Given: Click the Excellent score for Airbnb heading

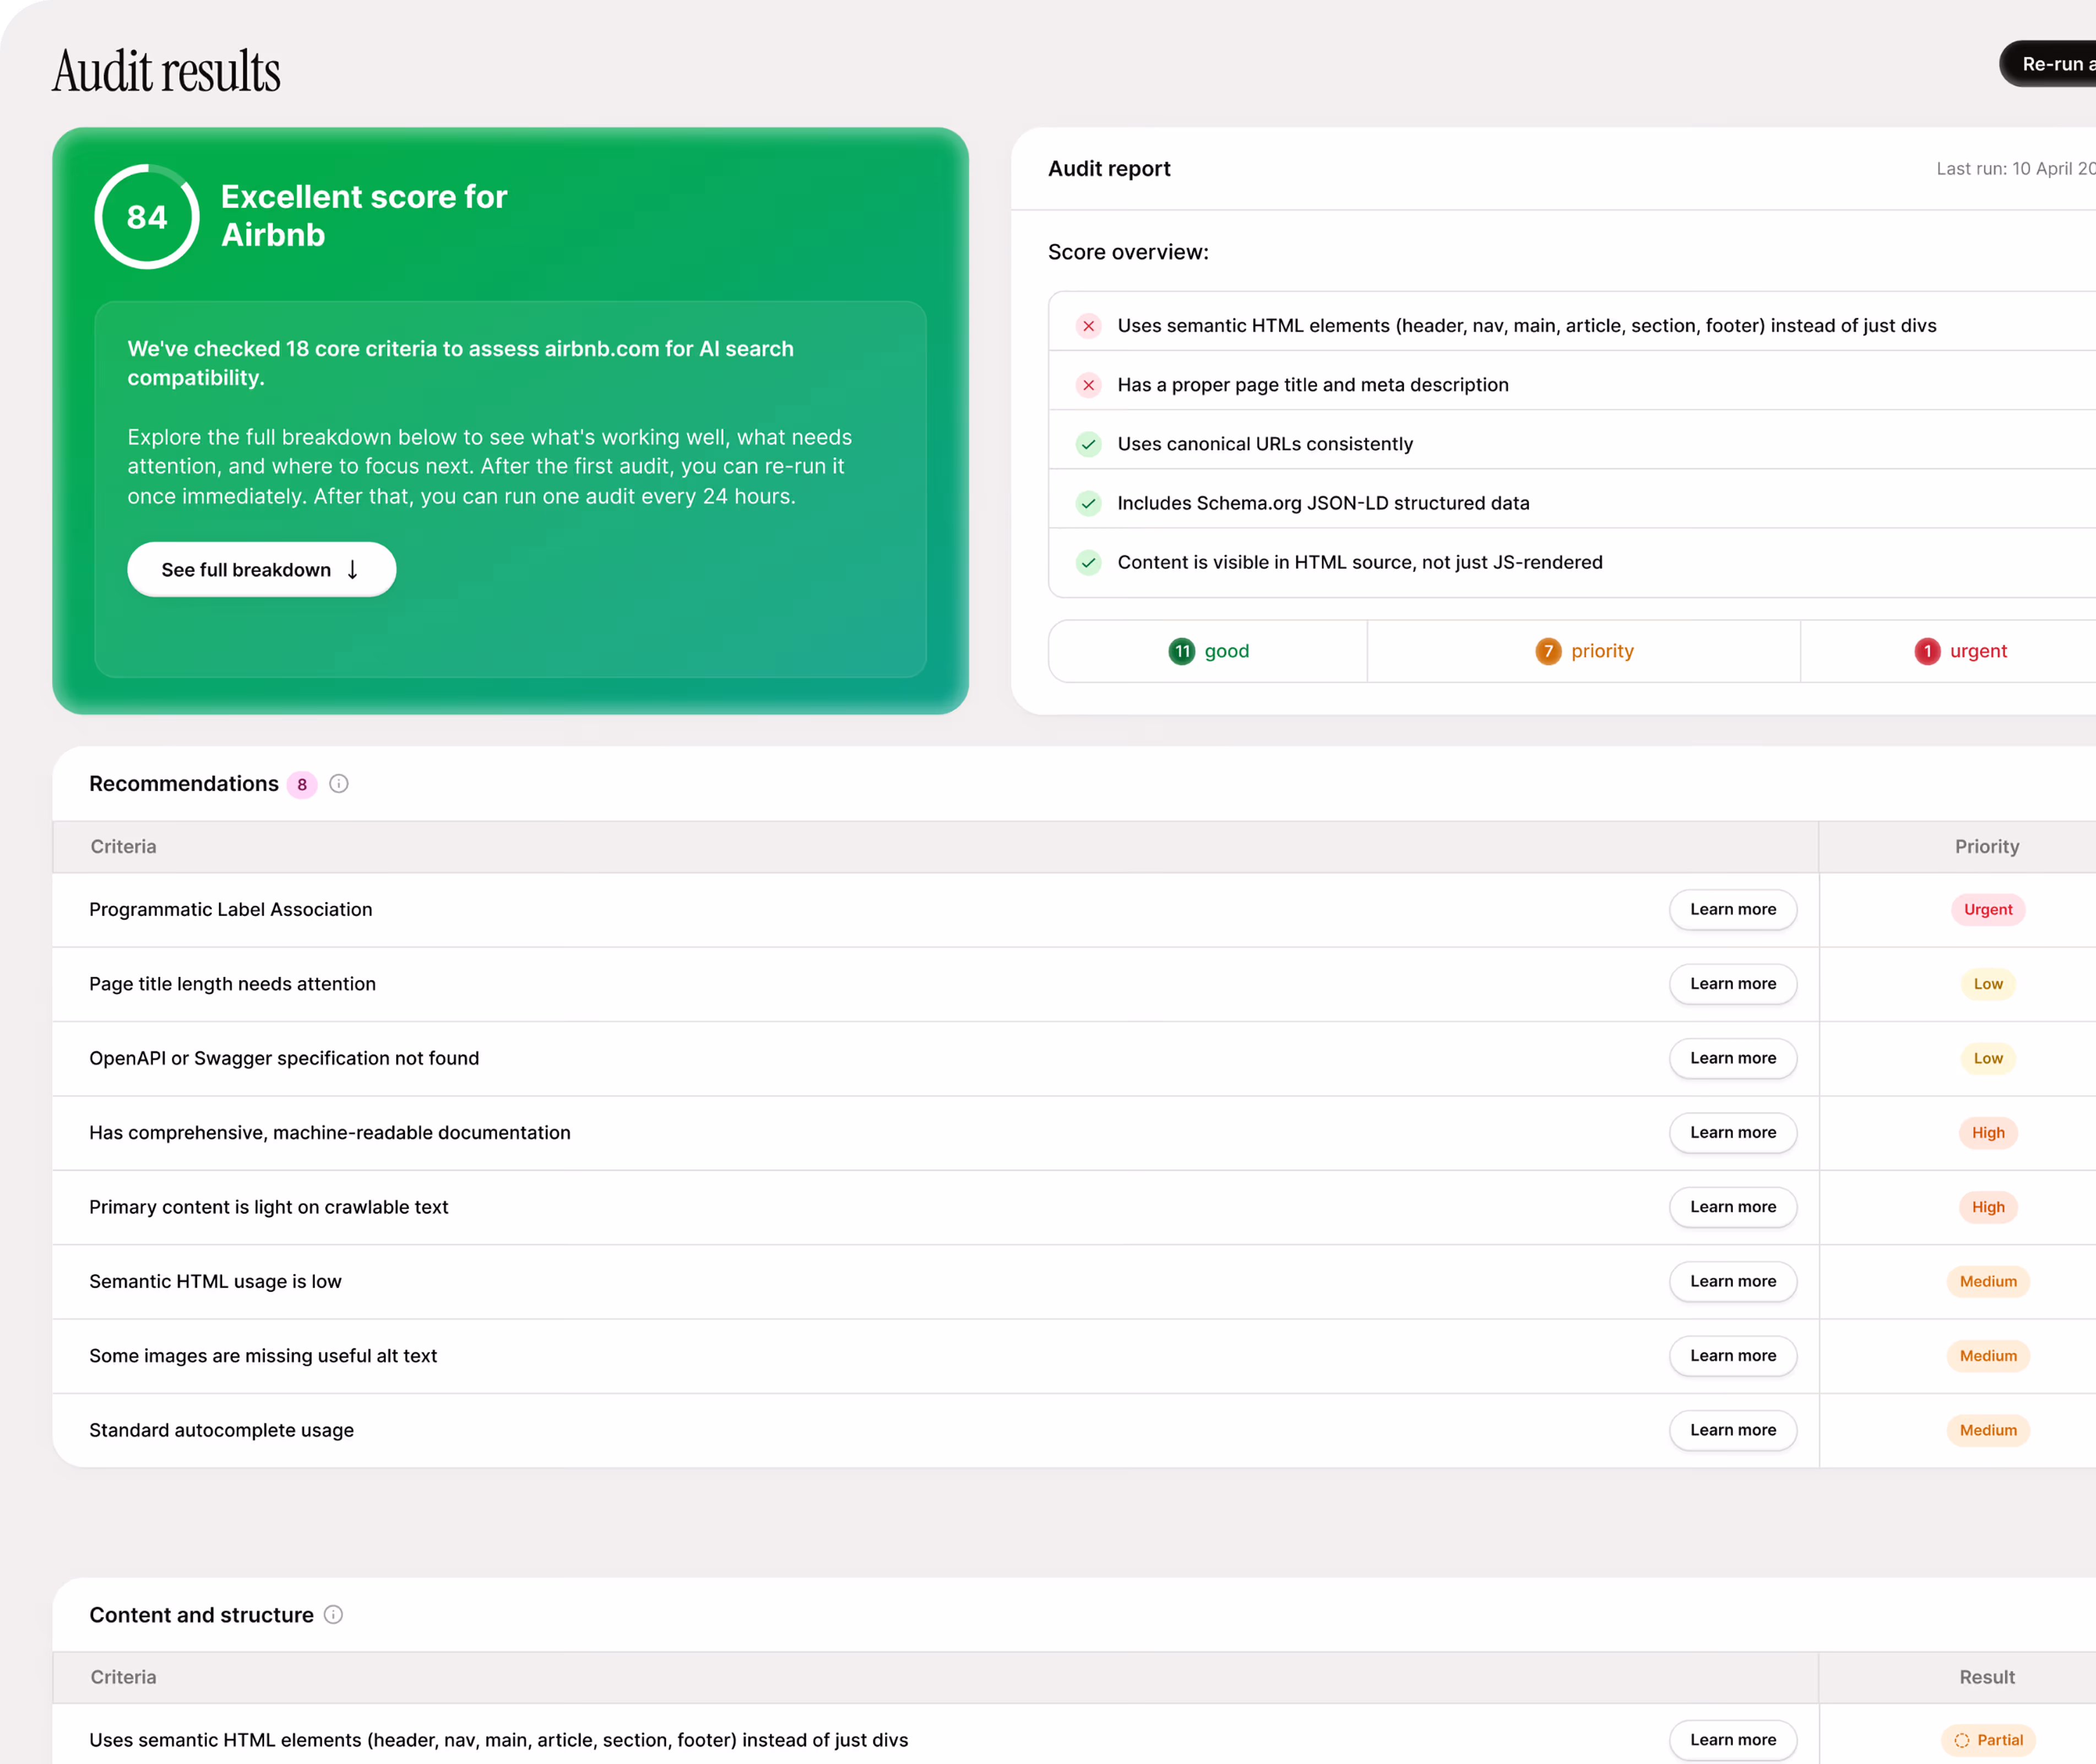Looking at the screenshot, I should [x=363, y=215].
